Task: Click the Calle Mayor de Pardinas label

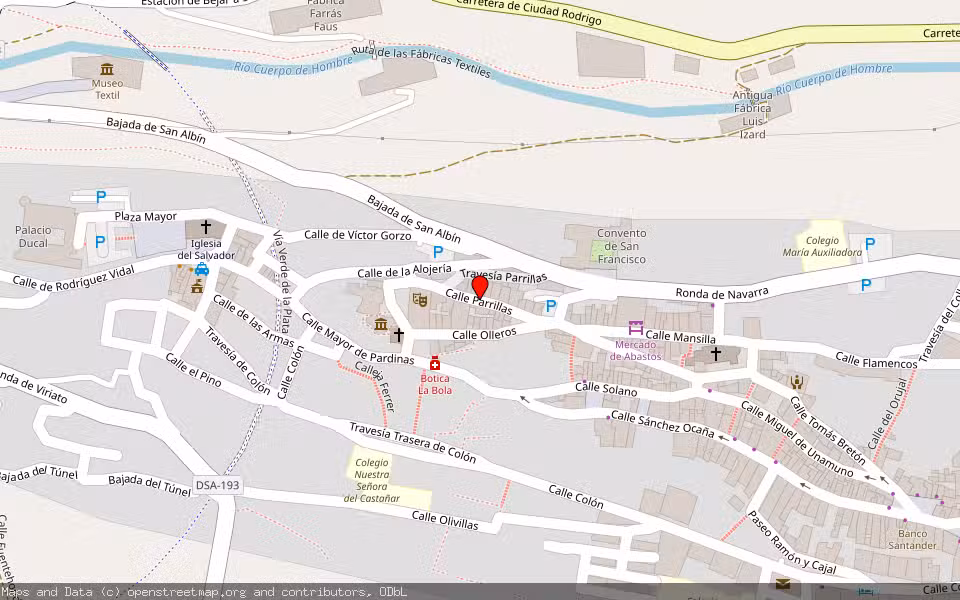Action: point(358,339)
